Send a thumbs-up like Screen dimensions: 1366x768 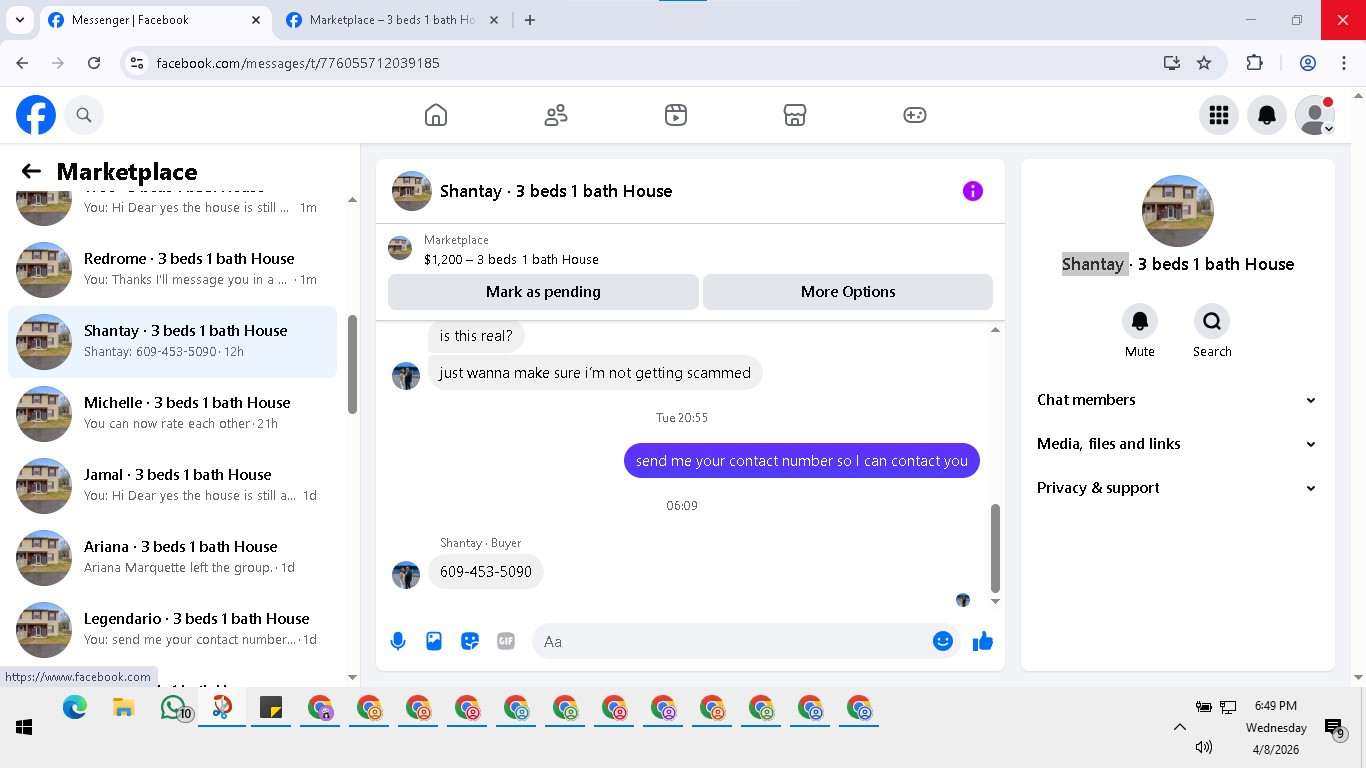pyautogui.click(x=983, y=641)
